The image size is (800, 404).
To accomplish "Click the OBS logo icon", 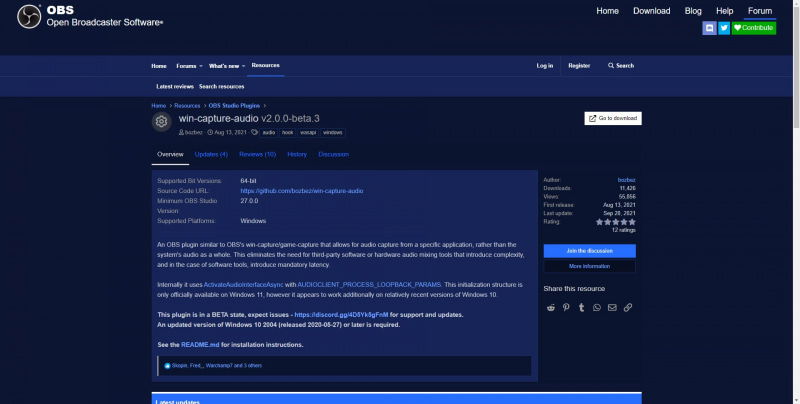I will point(29,16).
